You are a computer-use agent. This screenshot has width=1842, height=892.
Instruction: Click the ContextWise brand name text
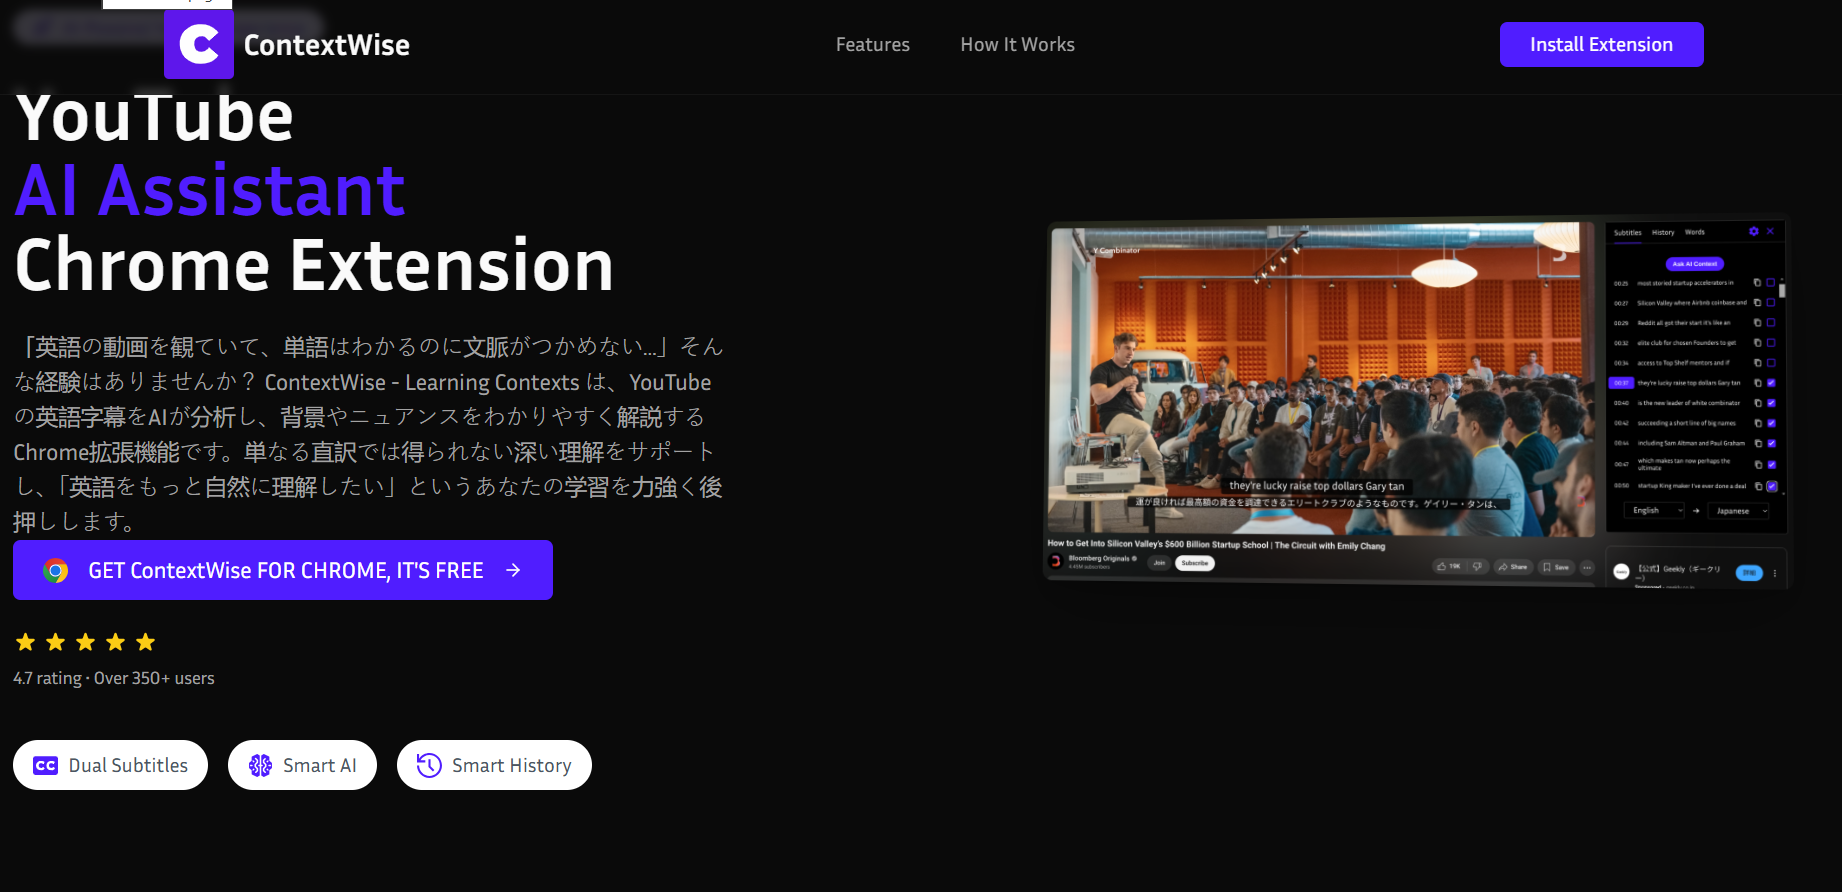pos(327,45)
